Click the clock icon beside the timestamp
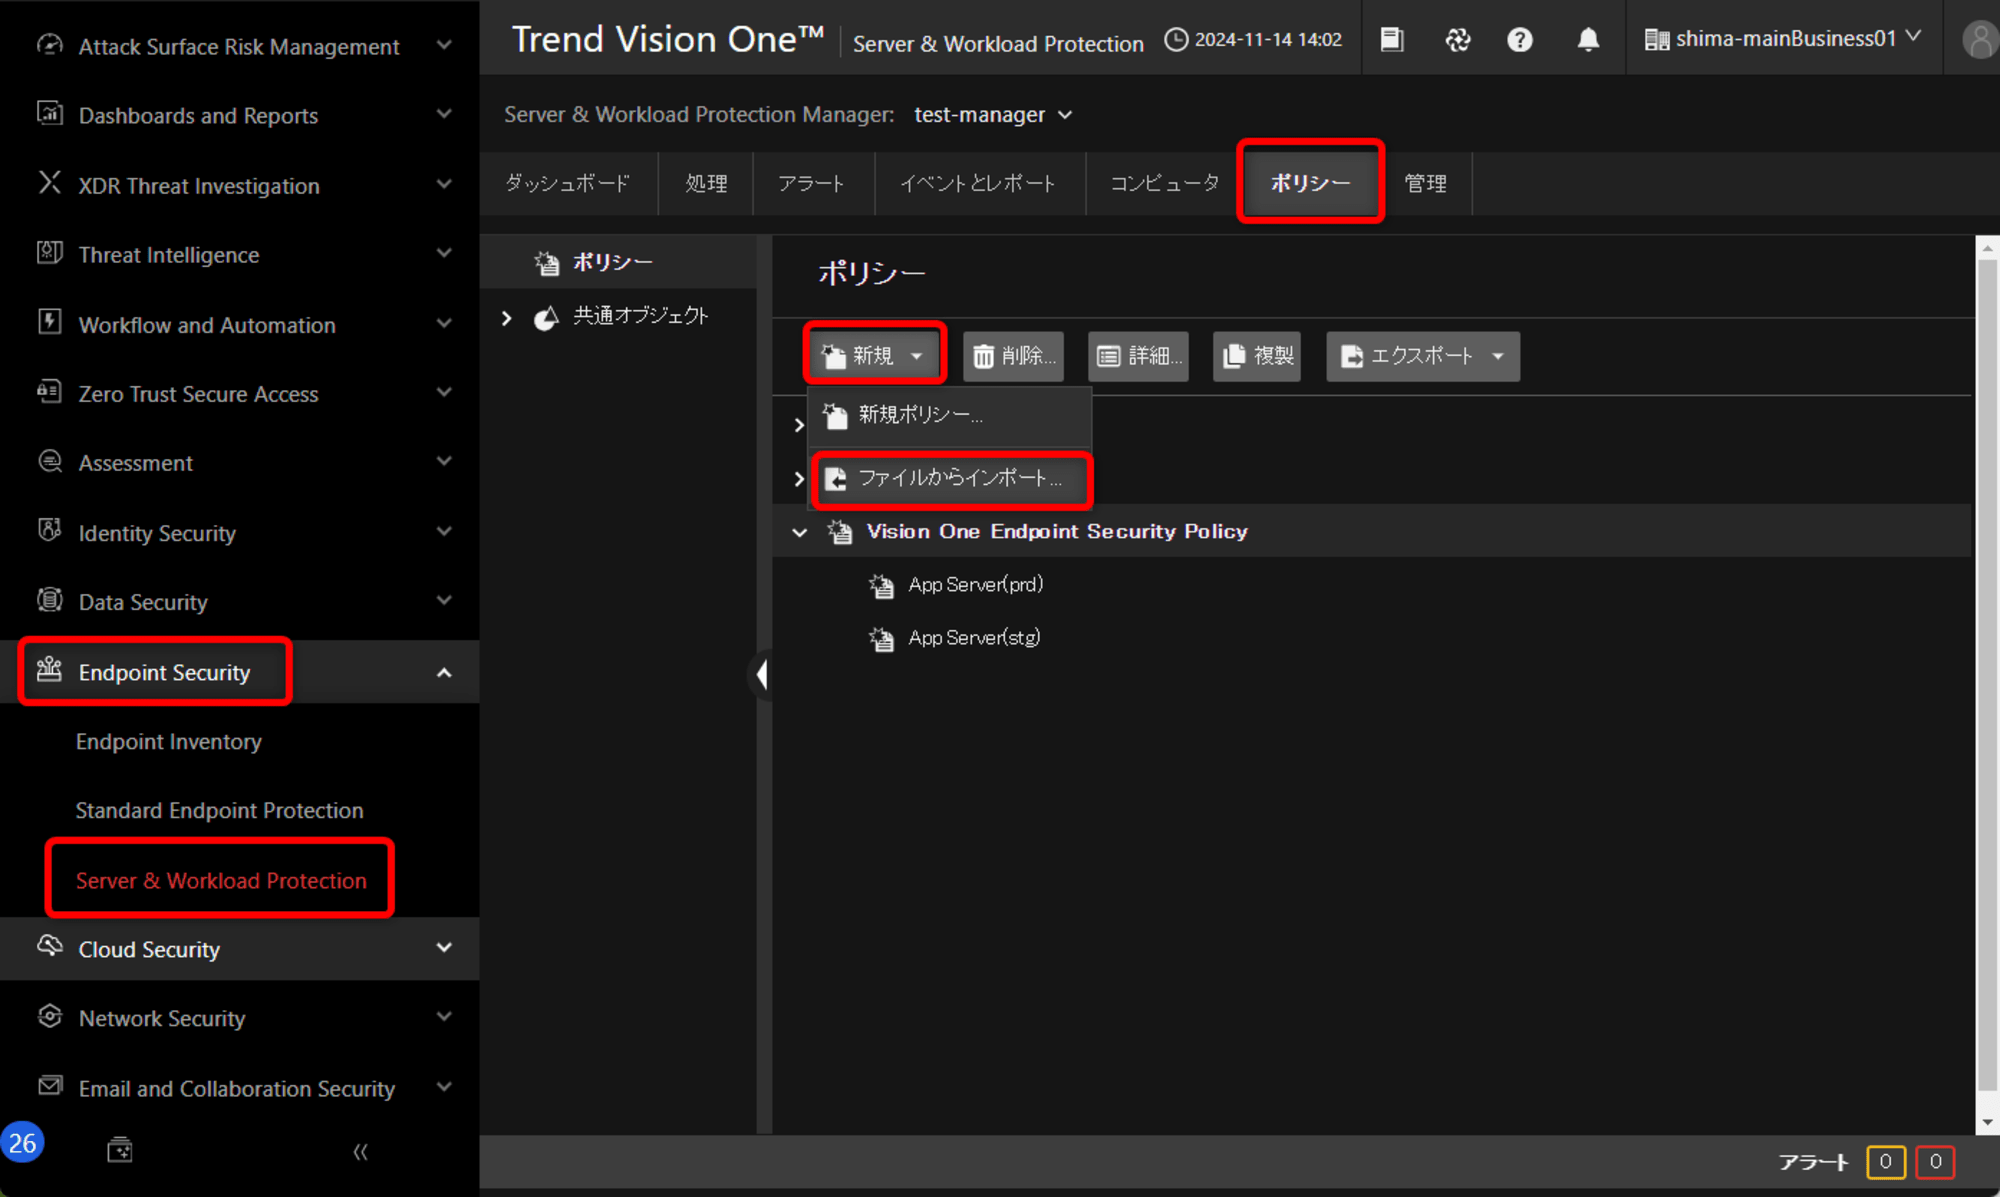The image size is (2000, 1197). [1177, 40]
